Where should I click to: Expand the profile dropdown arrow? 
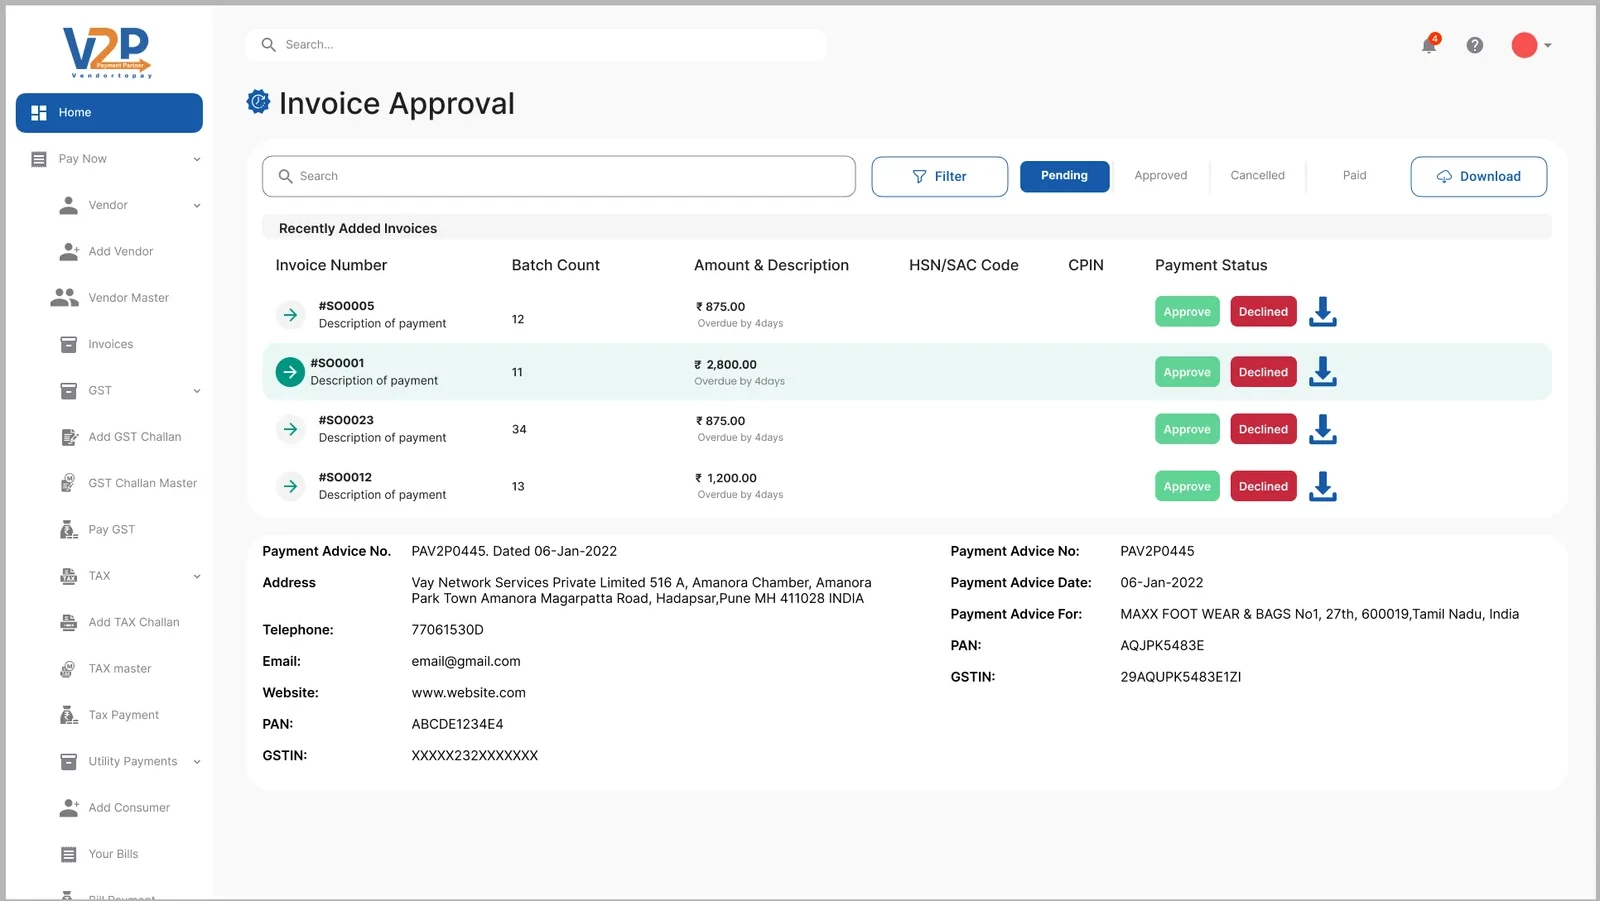pyautogui.click(x=1548, y=45)
